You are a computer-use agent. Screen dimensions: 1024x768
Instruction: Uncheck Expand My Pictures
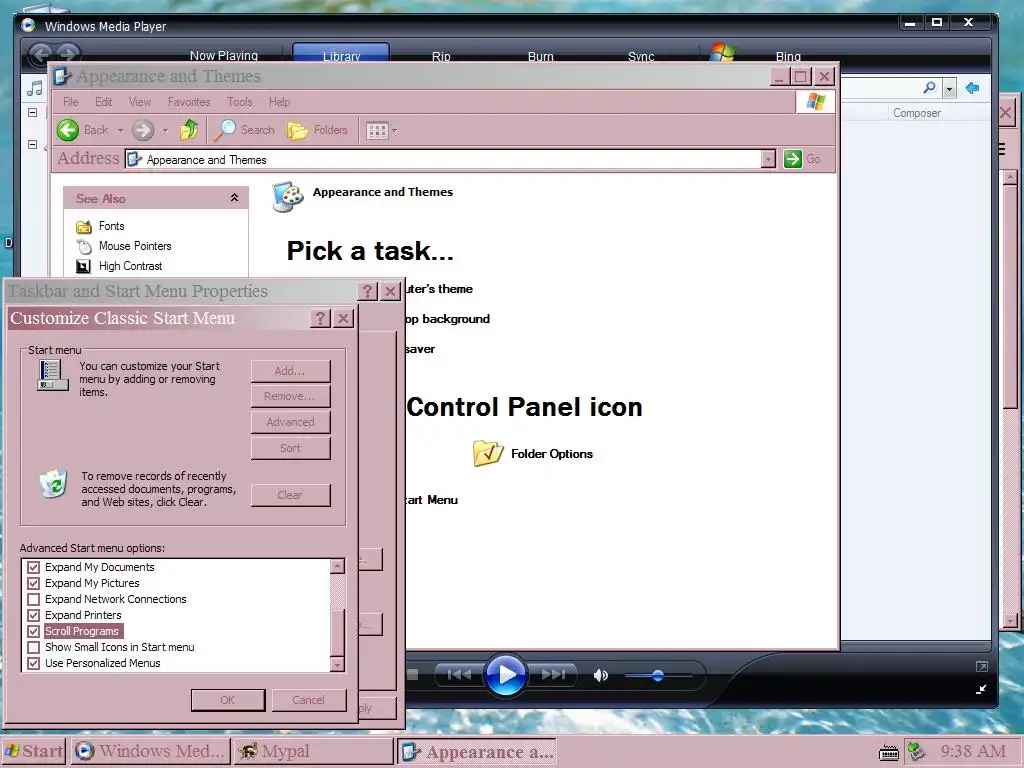click(x=33, y=583)
